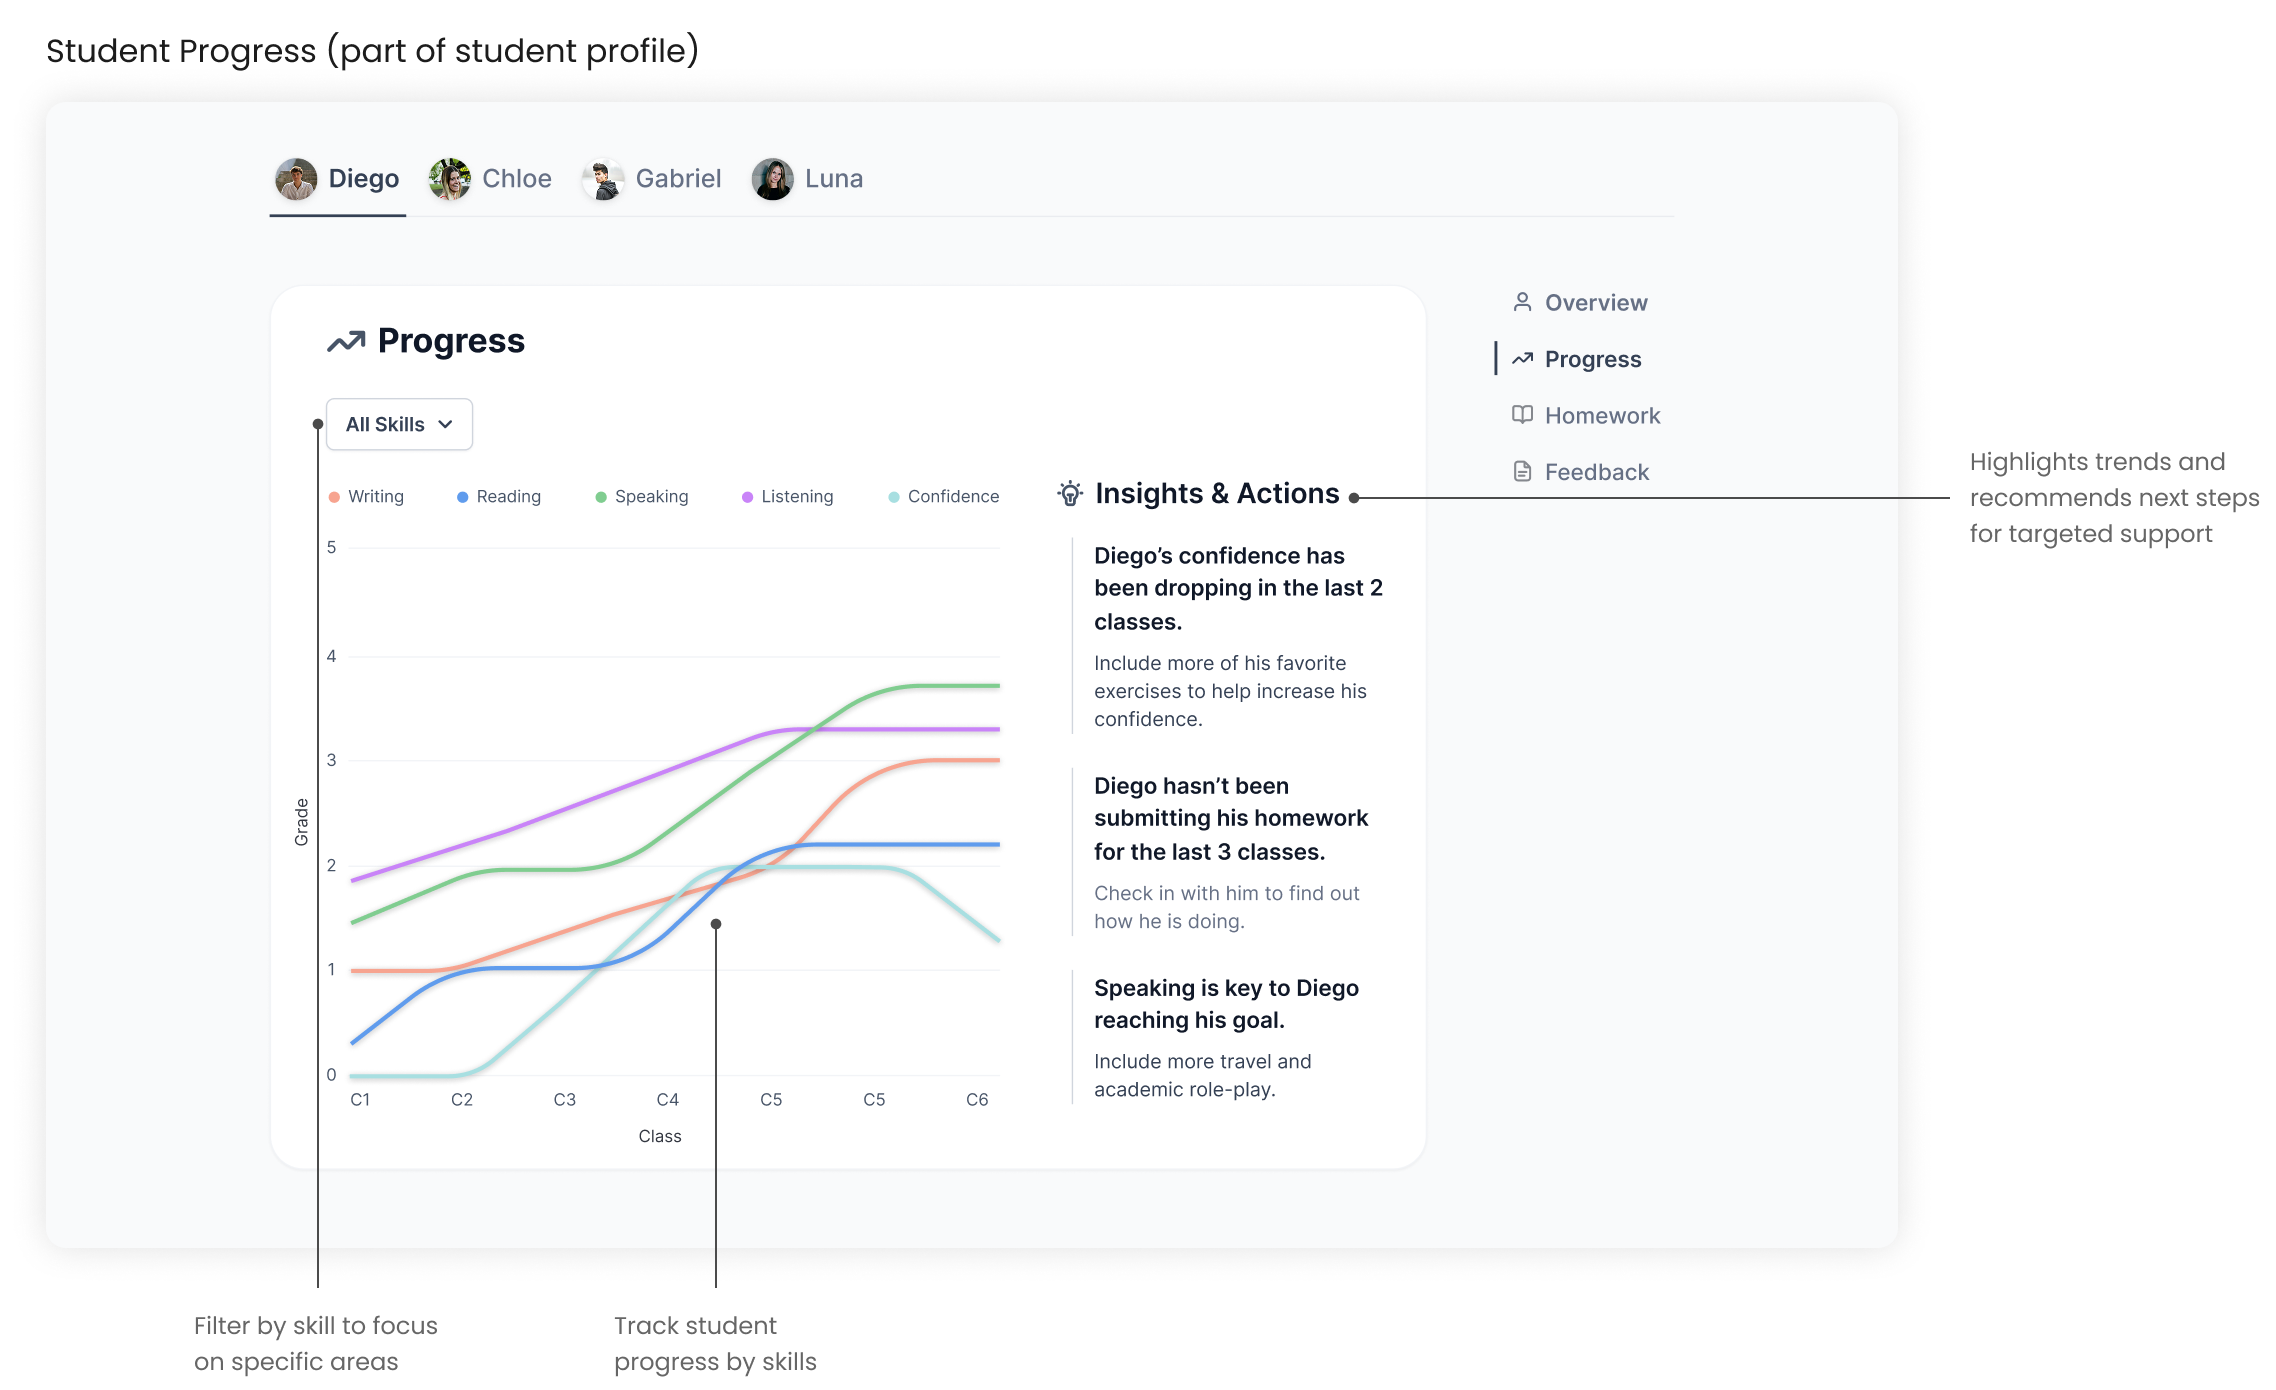The width and height of the screenshot is (2276, 1390).
Task: Click the Progress trend arrow sidebar icon
Action: pos(1522,359)
